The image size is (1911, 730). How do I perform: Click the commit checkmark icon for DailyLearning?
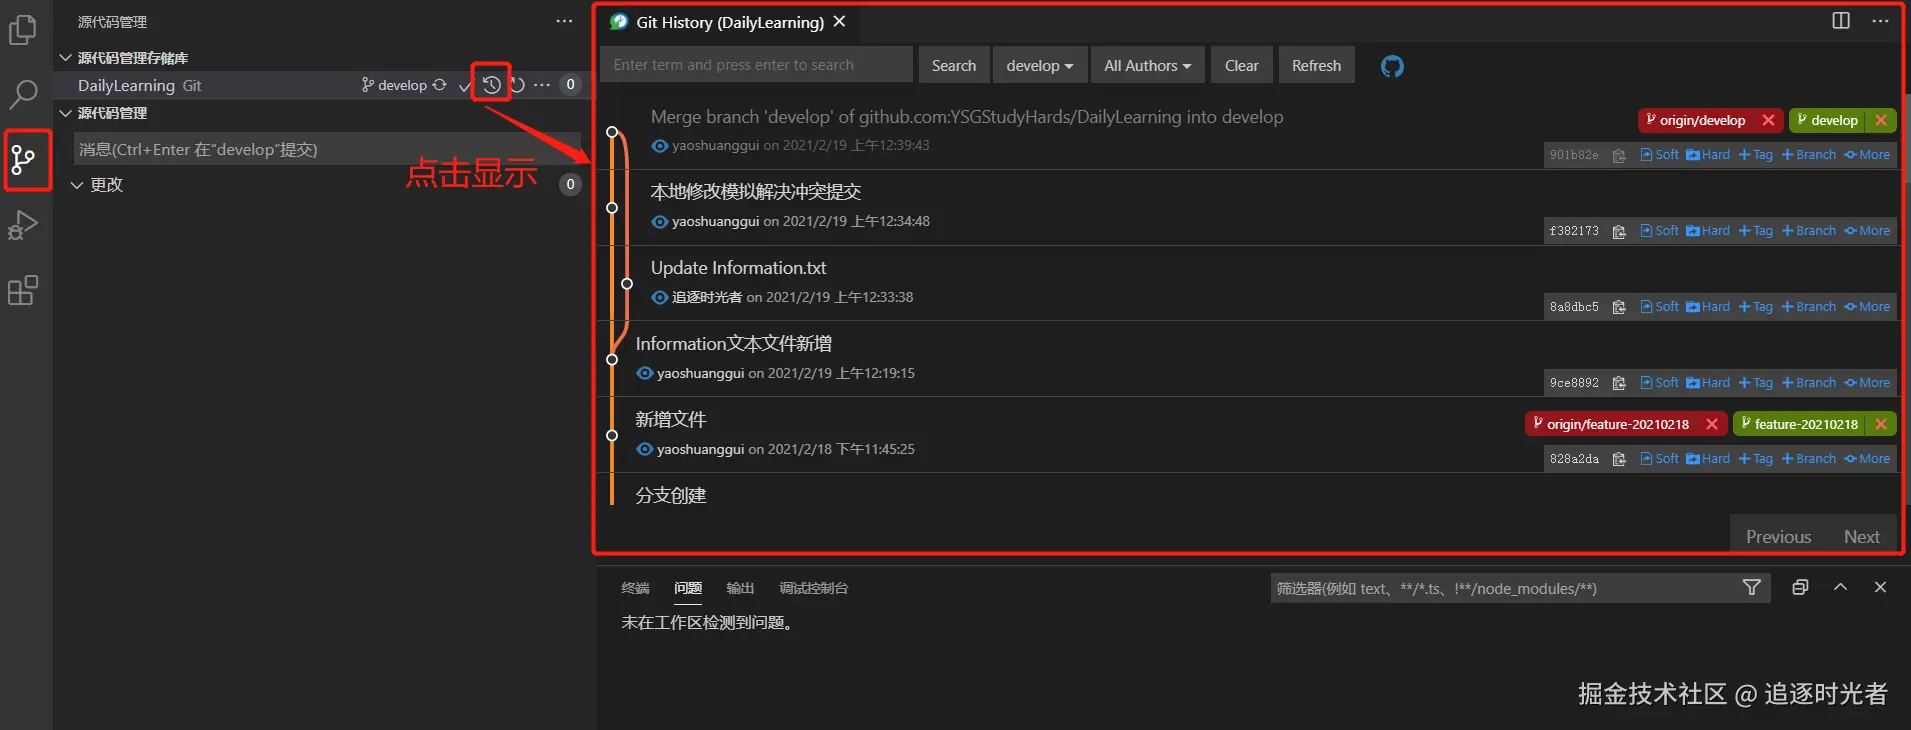point(464,86)
